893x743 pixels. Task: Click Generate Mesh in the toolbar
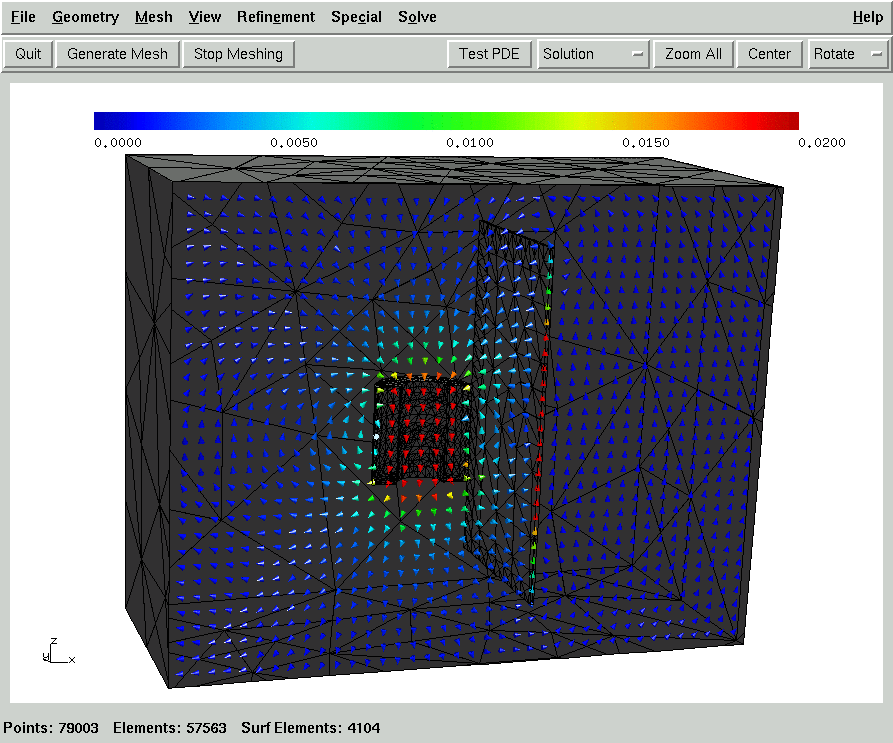point(117,54)
